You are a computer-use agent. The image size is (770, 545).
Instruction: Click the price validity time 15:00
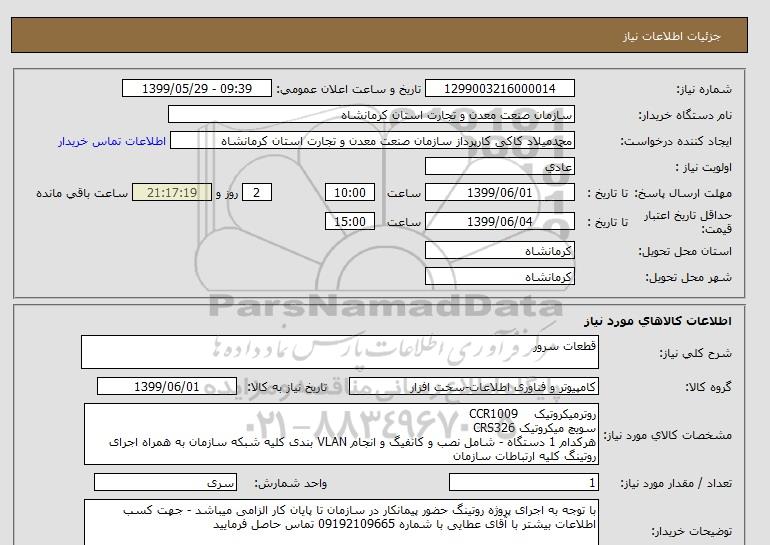[x=350, y=221]
